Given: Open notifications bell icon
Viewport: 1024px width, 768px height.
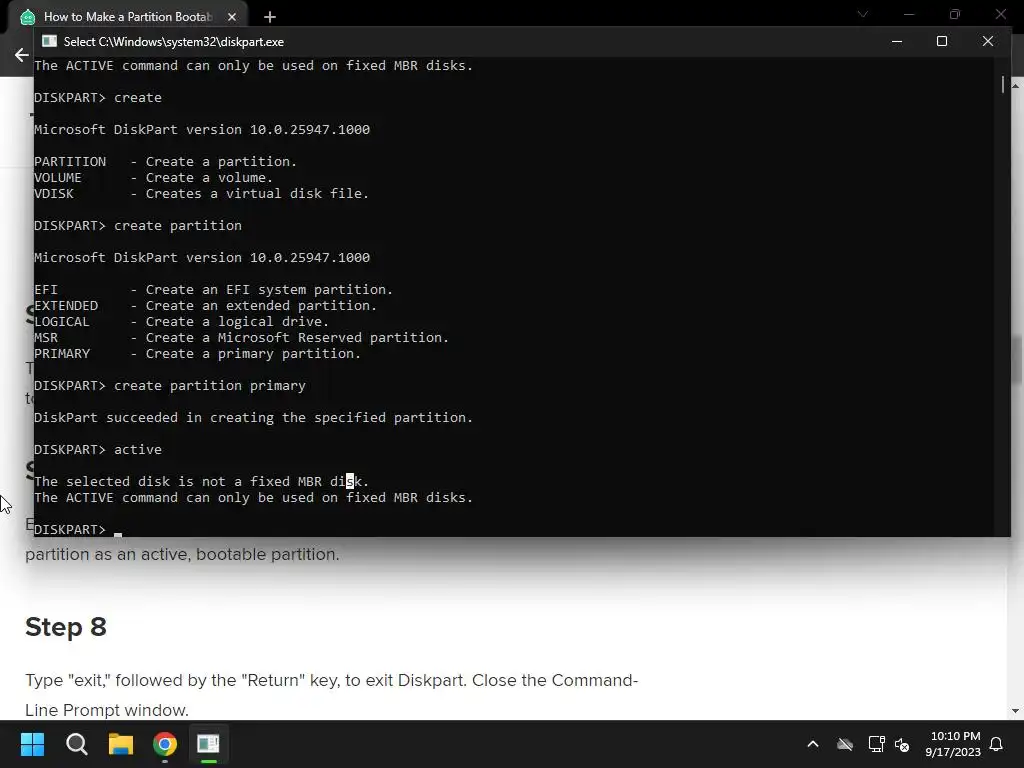Looking at the screenshot, I should point(997,744).
